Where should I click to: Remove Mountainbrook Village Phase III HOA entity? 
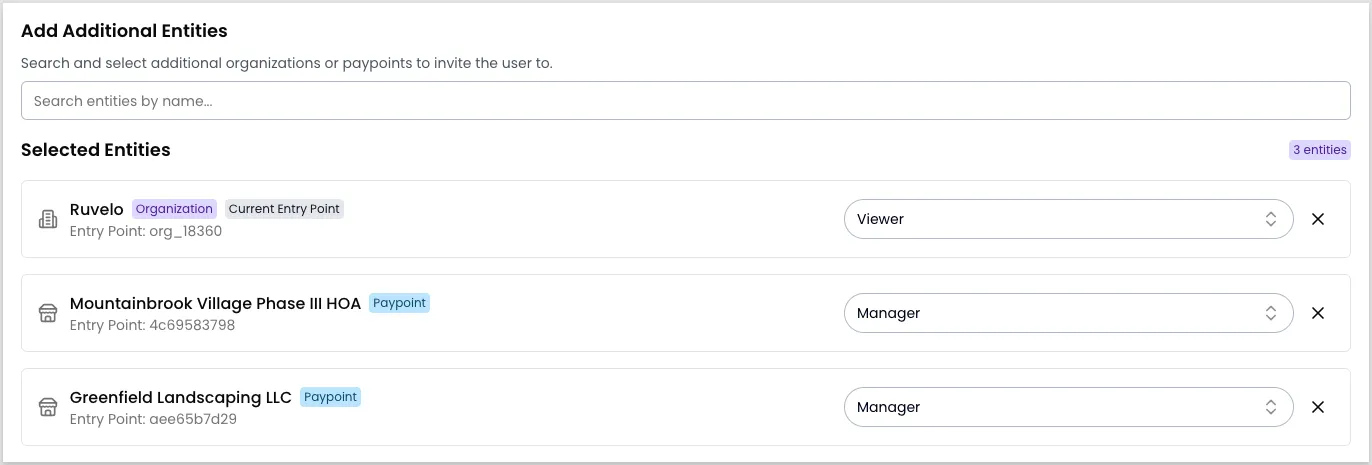[x=1318, y=313]
